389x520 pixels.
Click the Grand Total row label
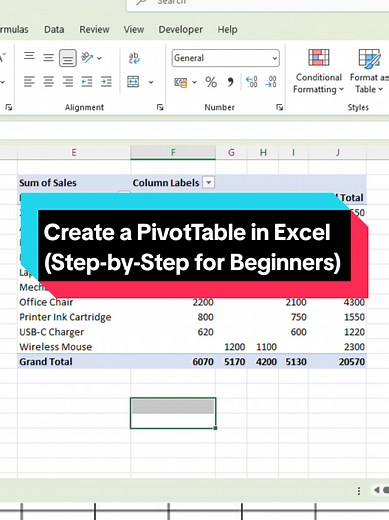point(46,362)
